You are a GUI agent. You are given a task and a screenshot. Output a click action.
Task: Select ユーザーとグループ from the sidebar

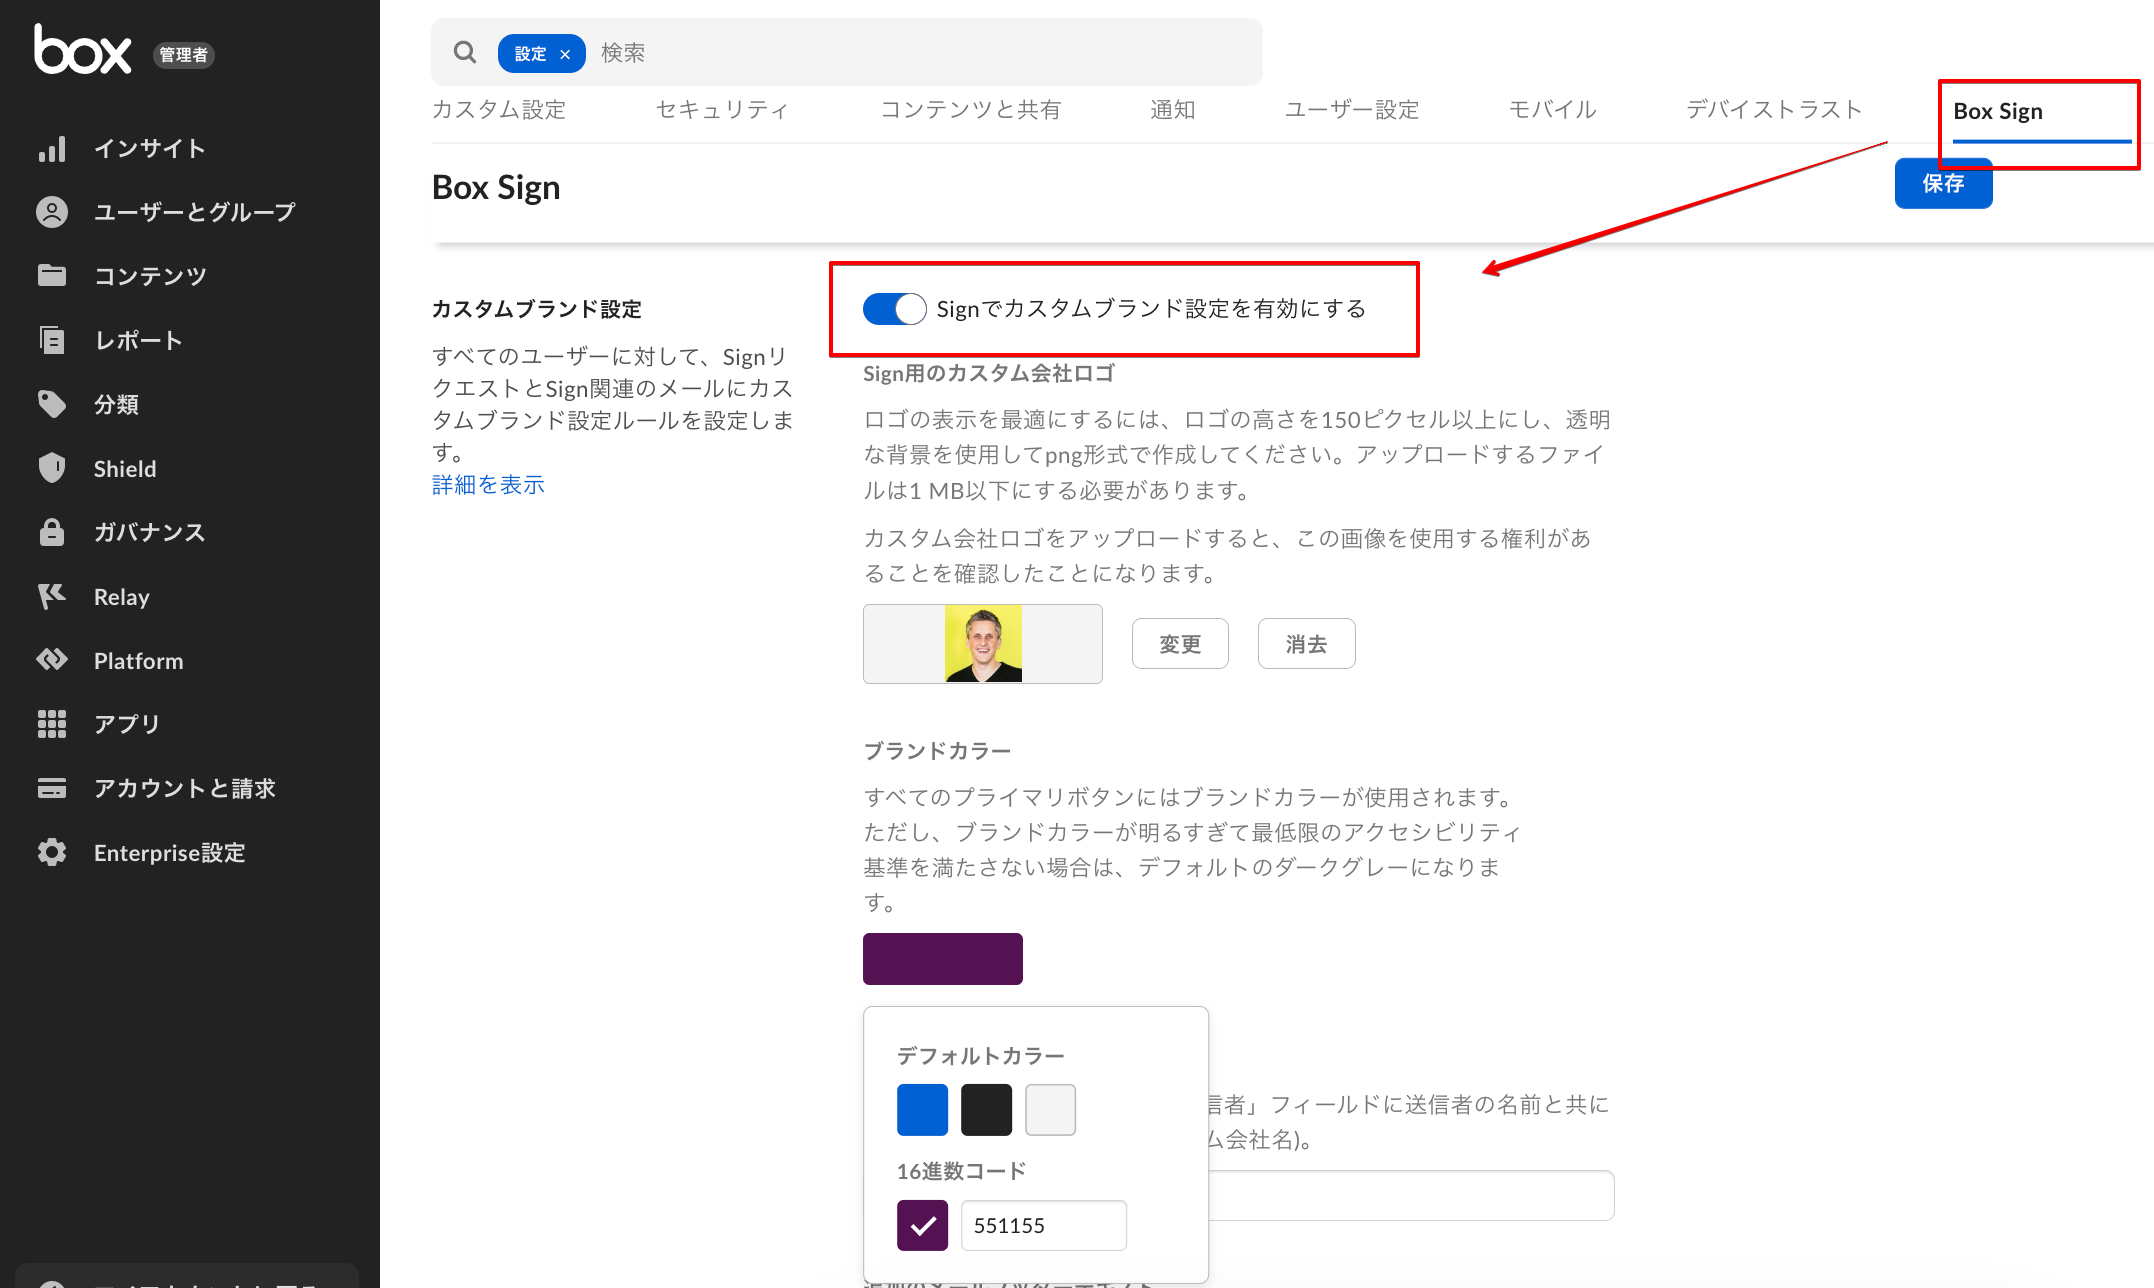point(193,211)
